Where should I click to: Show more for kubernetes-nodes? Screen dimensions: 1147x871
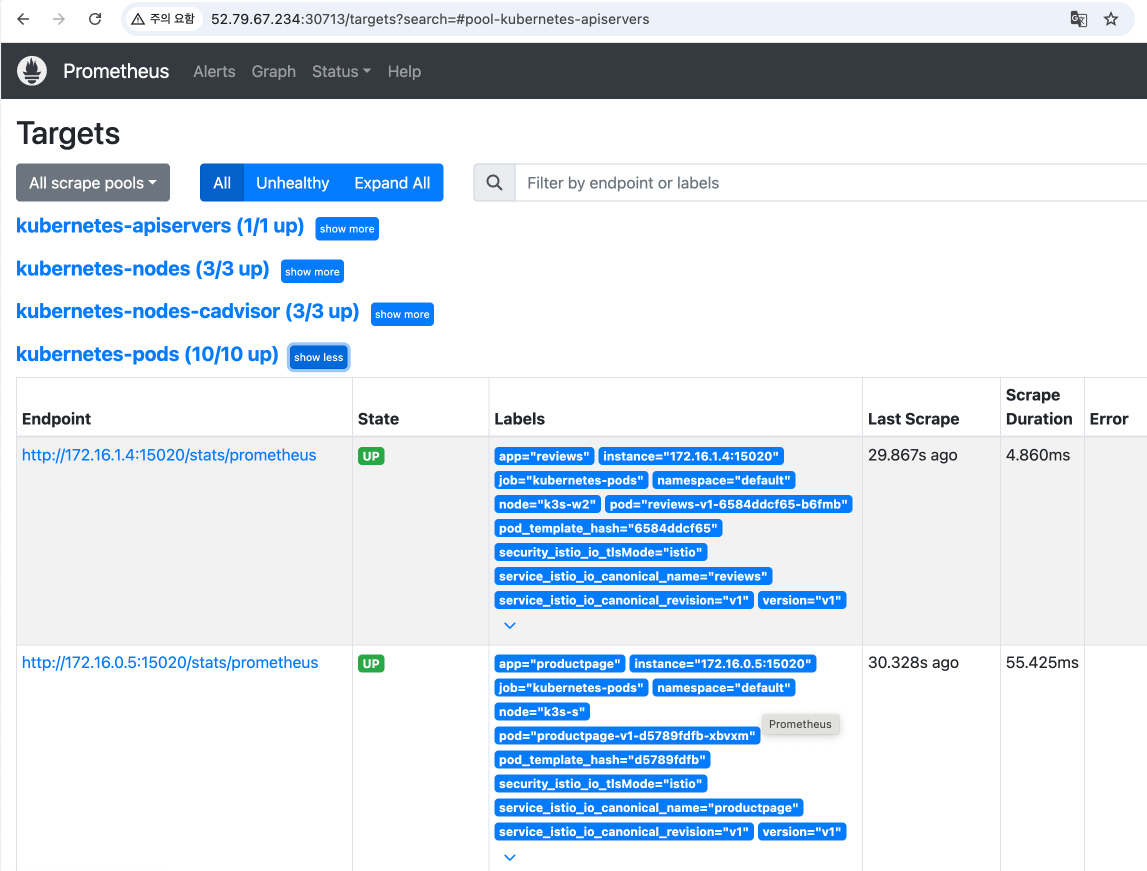[312, 271]
